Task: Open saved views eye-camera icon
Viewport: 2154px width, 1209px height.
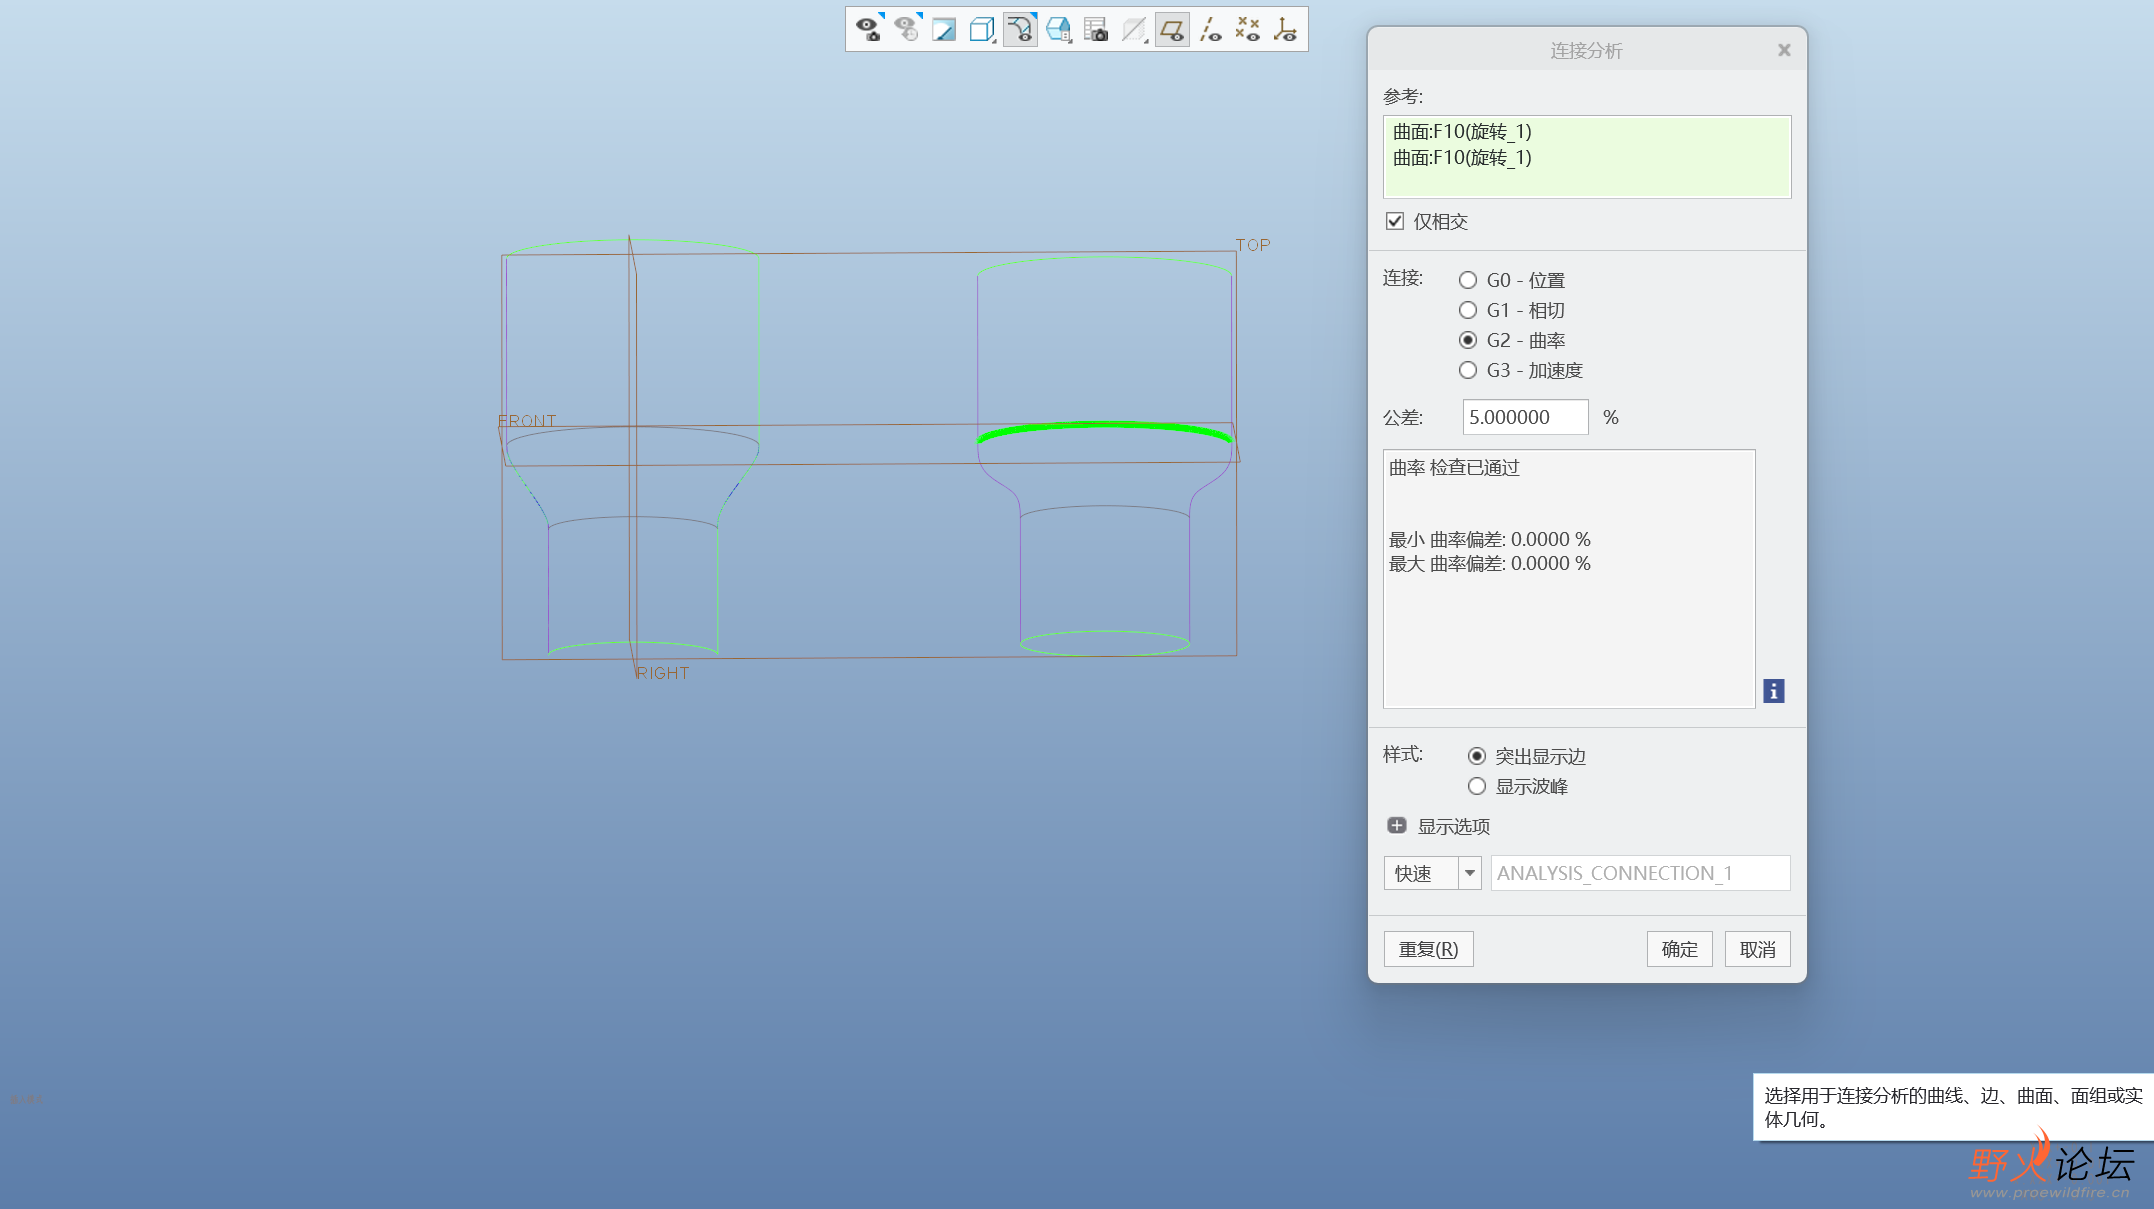Action: click(x=868, y=30)
